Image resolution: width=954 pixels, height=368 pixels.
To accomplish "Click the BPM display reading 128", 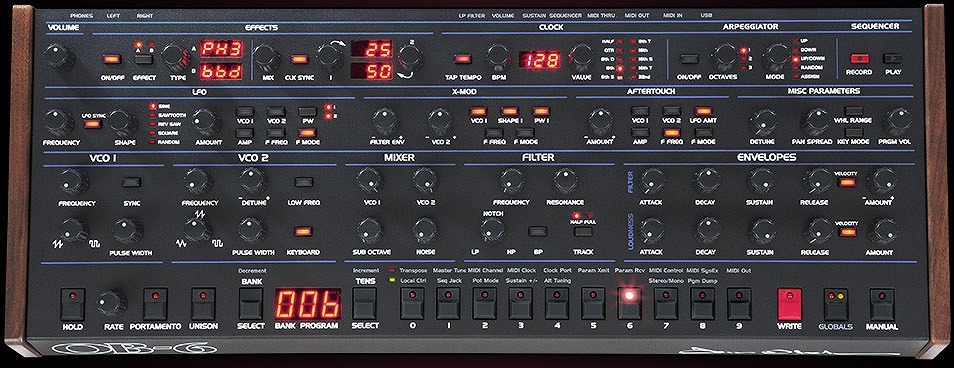I will [539, 60].
